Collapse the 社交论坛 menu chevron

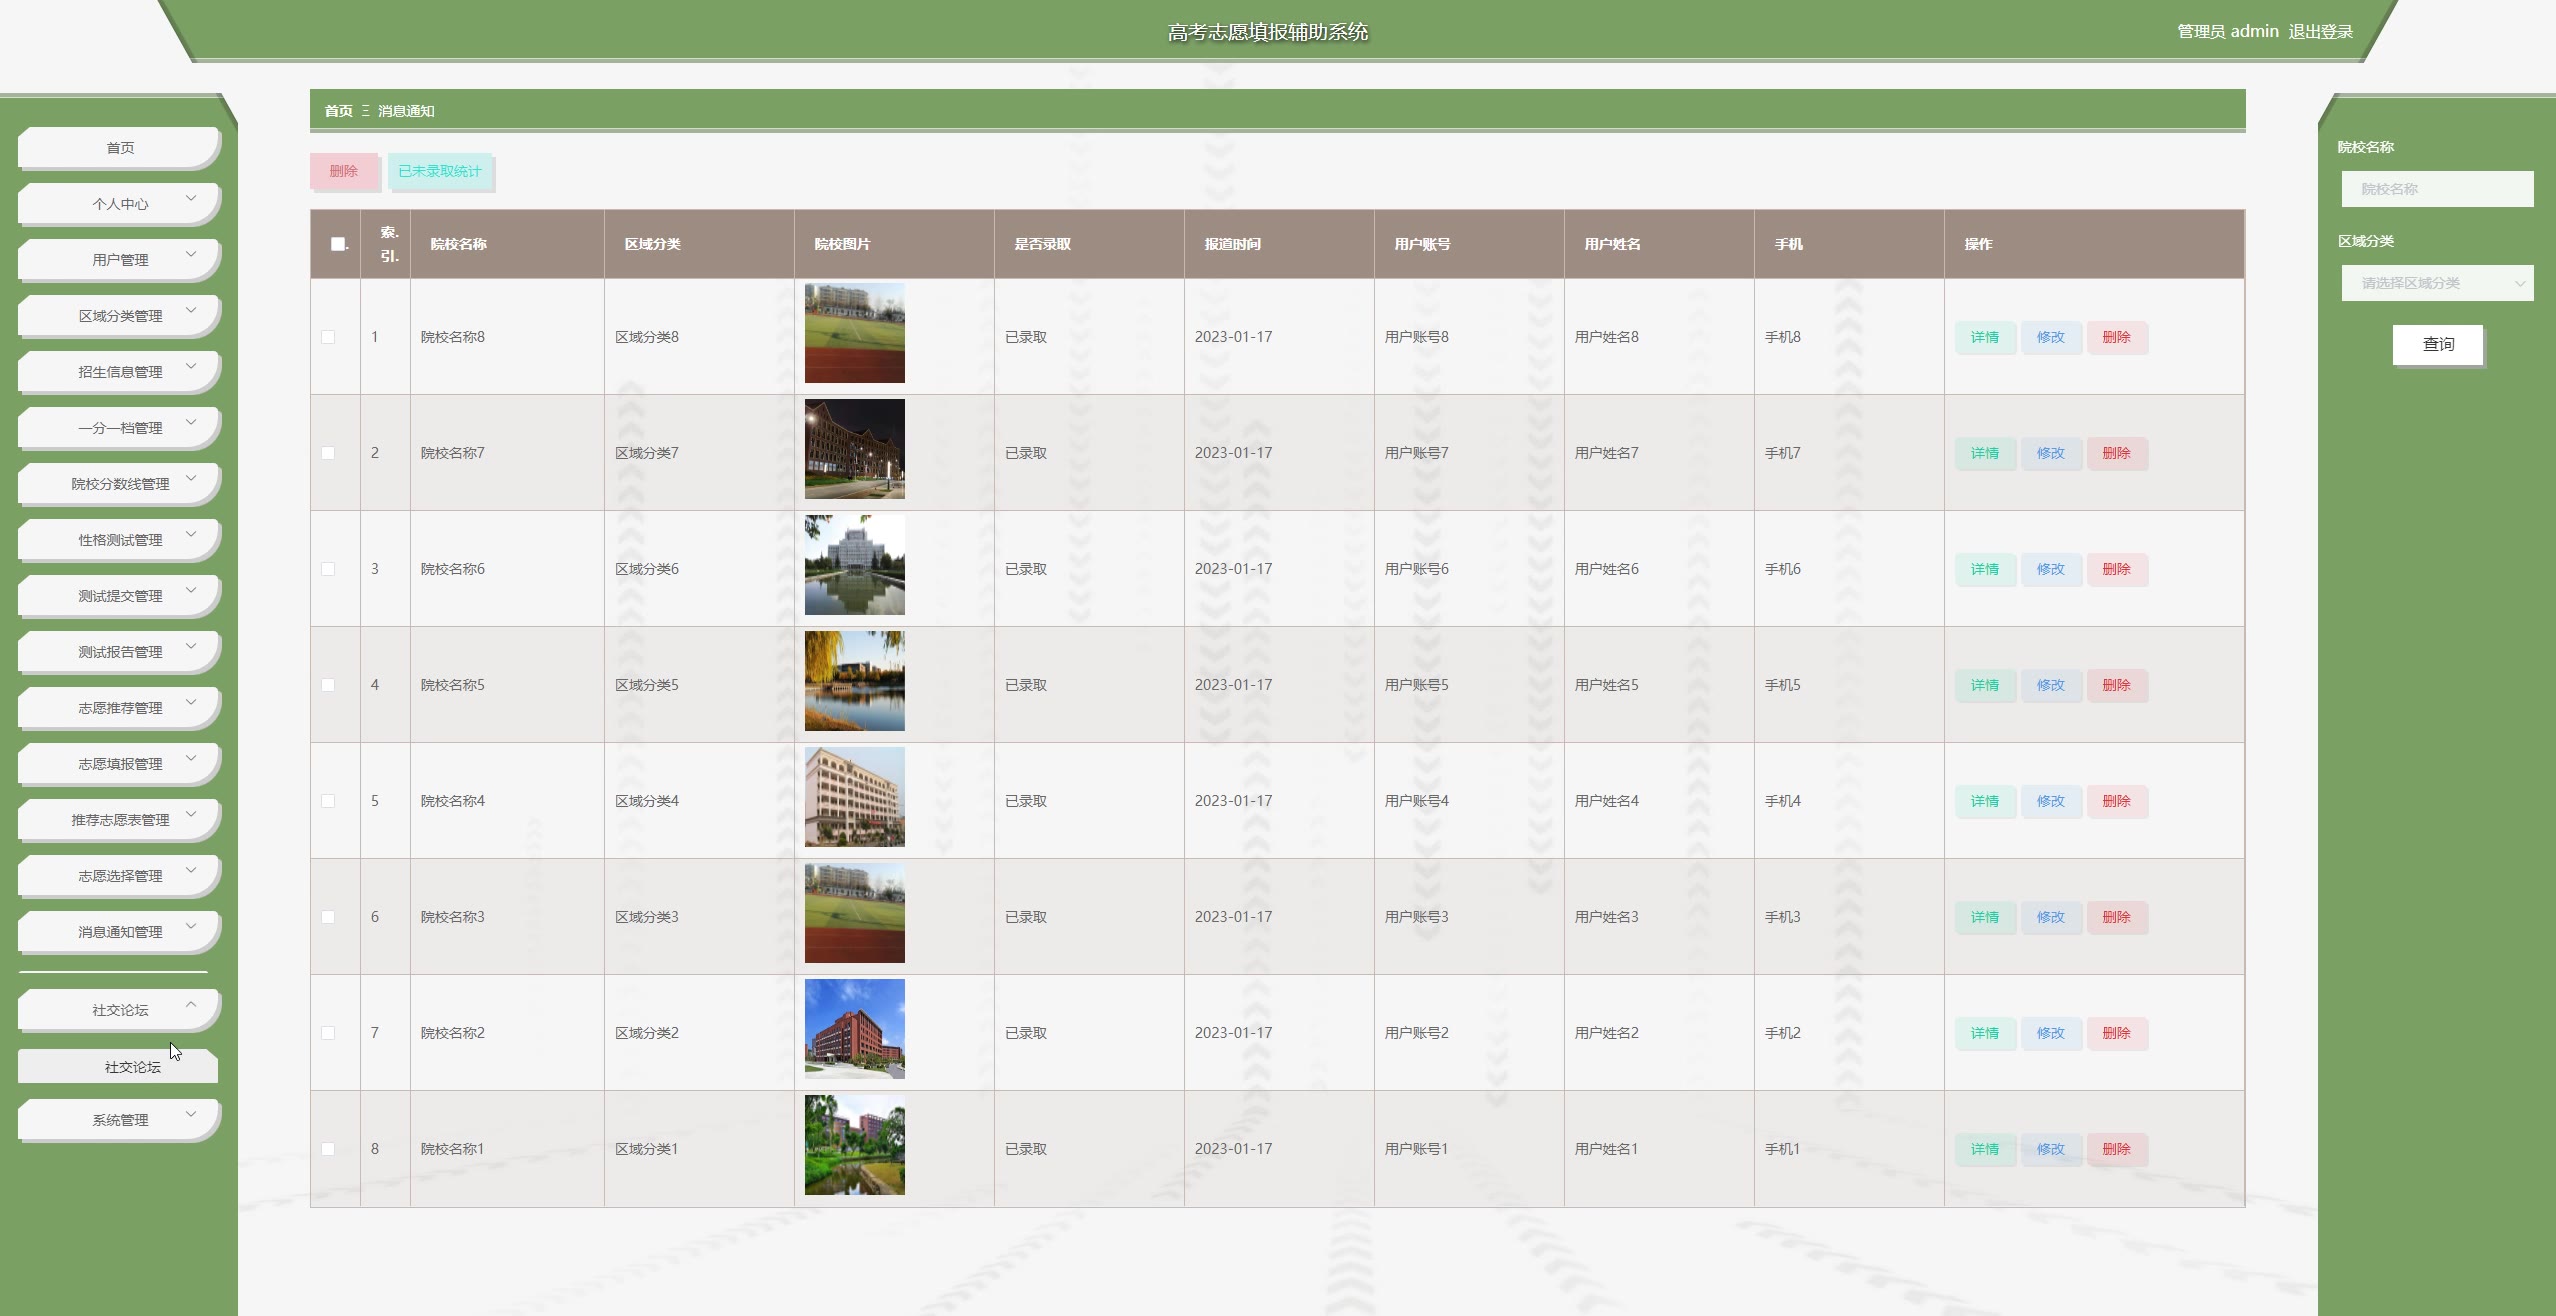(x=191, y=1004)
